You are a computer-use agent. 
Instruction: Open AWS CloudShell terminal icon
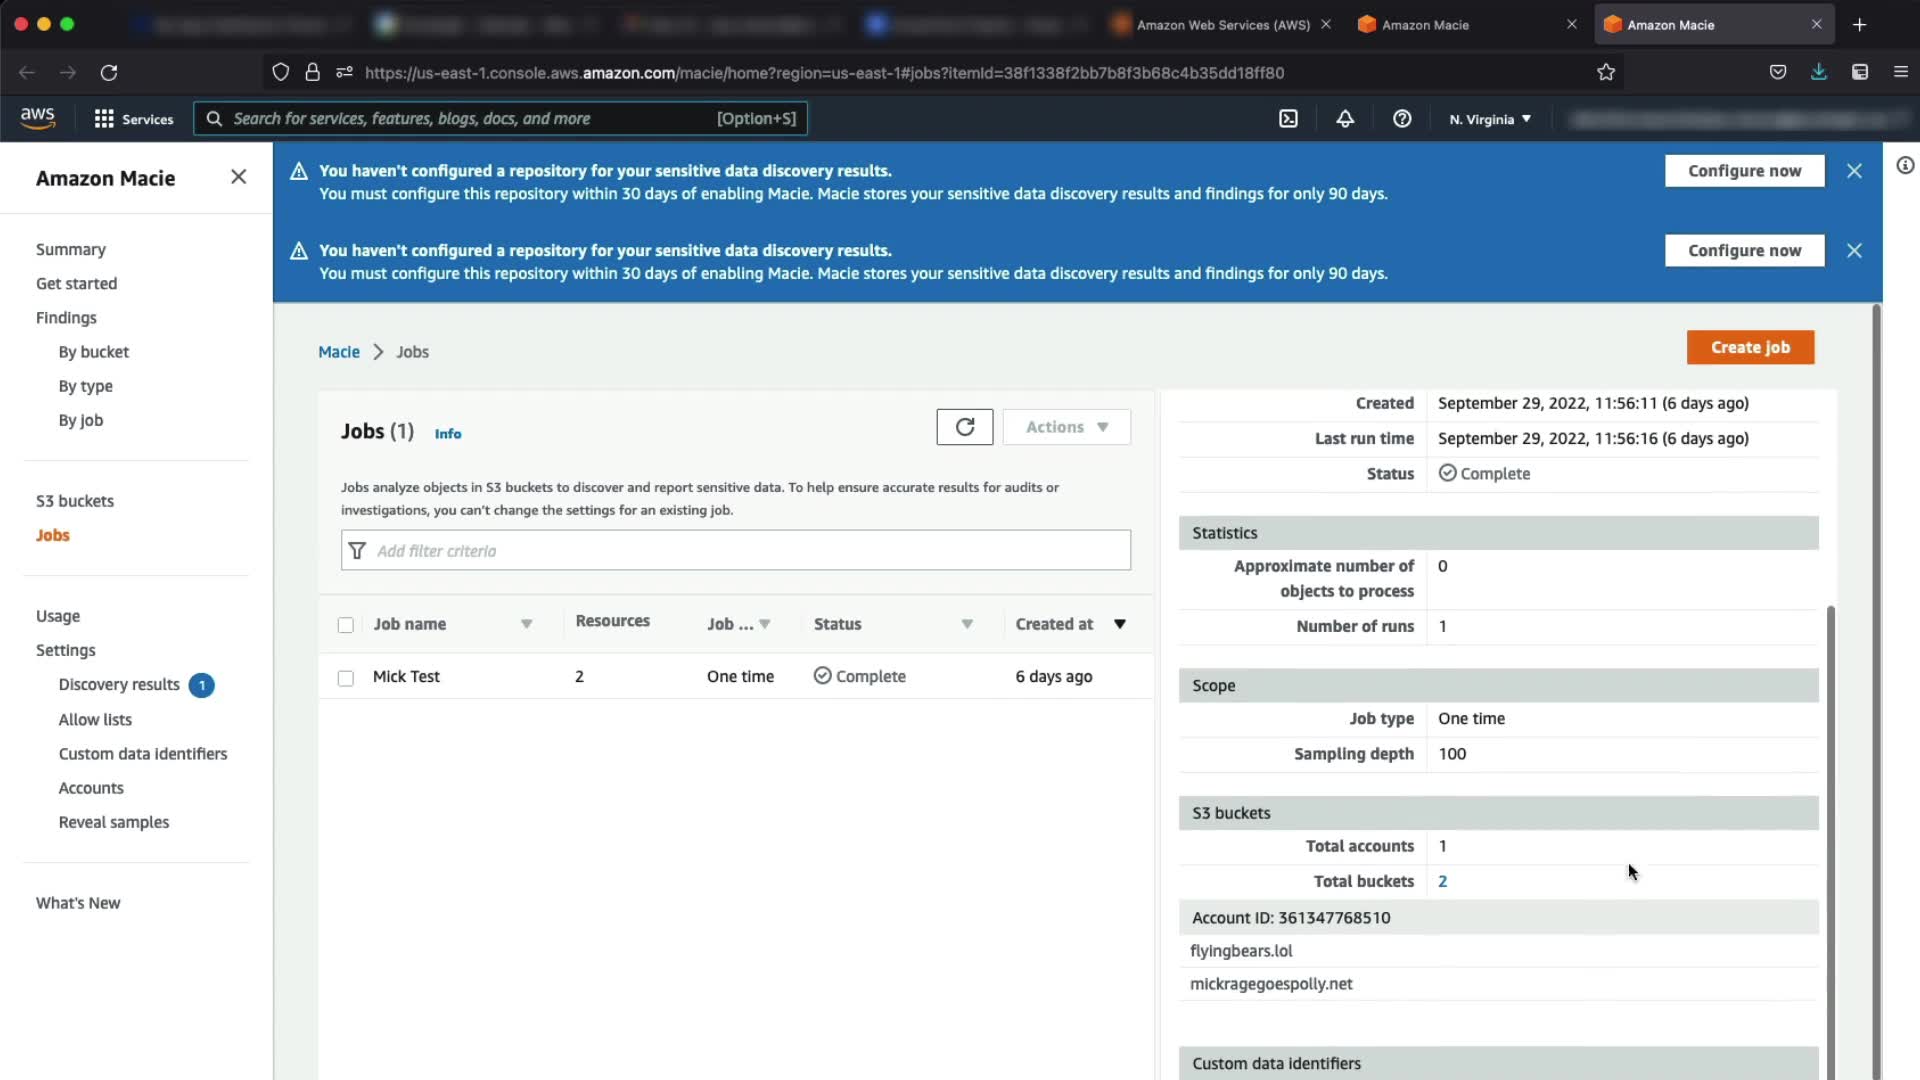coord(1288,119)
